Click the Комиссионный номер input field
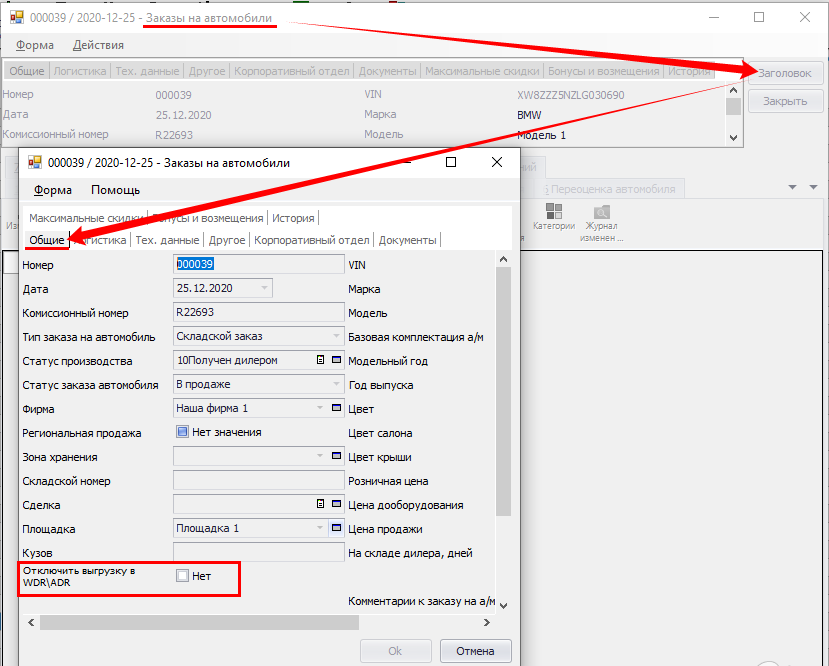The height and width of the screenshot is (666, 829). pos(258,312)
